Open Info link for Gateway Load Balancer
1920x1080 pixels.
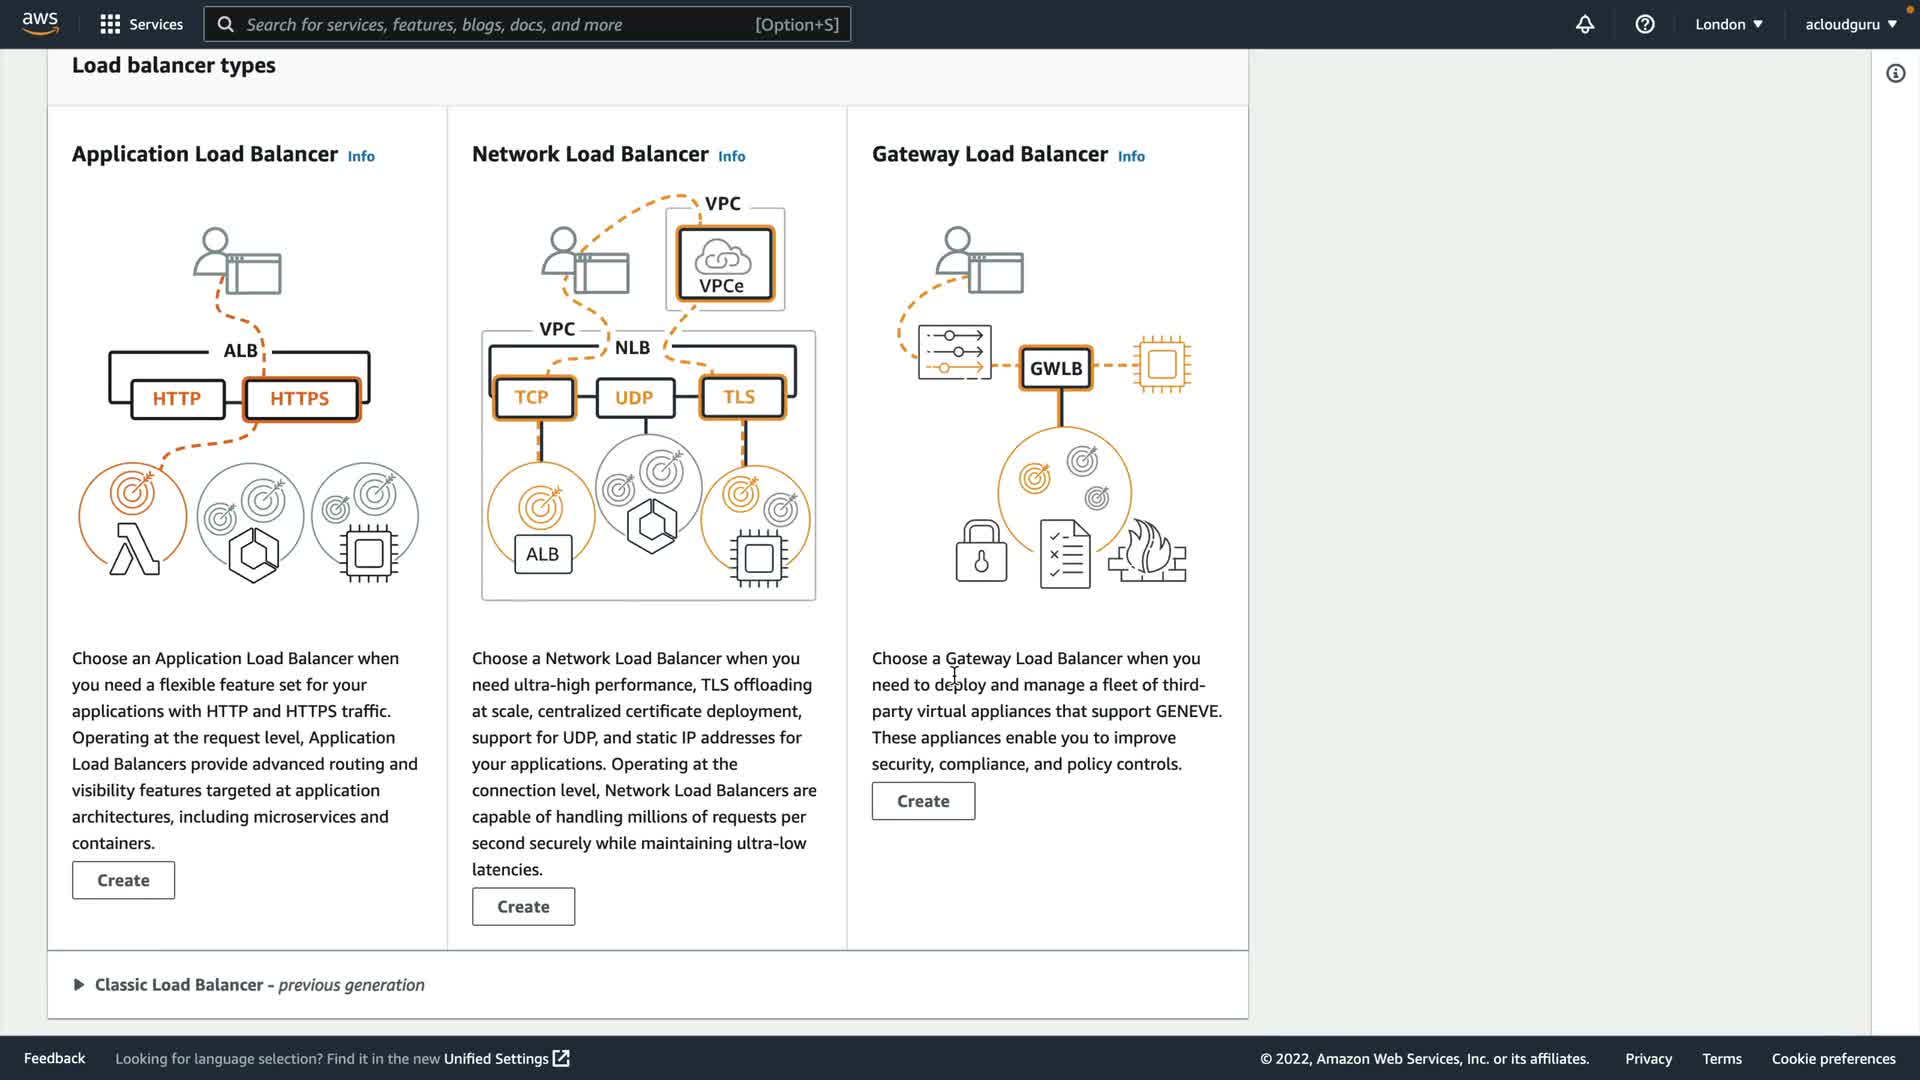coord(1131,156)
